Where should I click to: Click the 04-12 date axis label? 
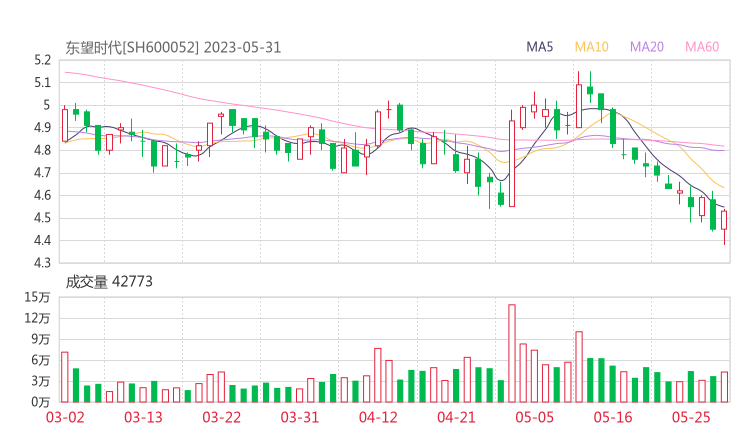click(378, 417)
